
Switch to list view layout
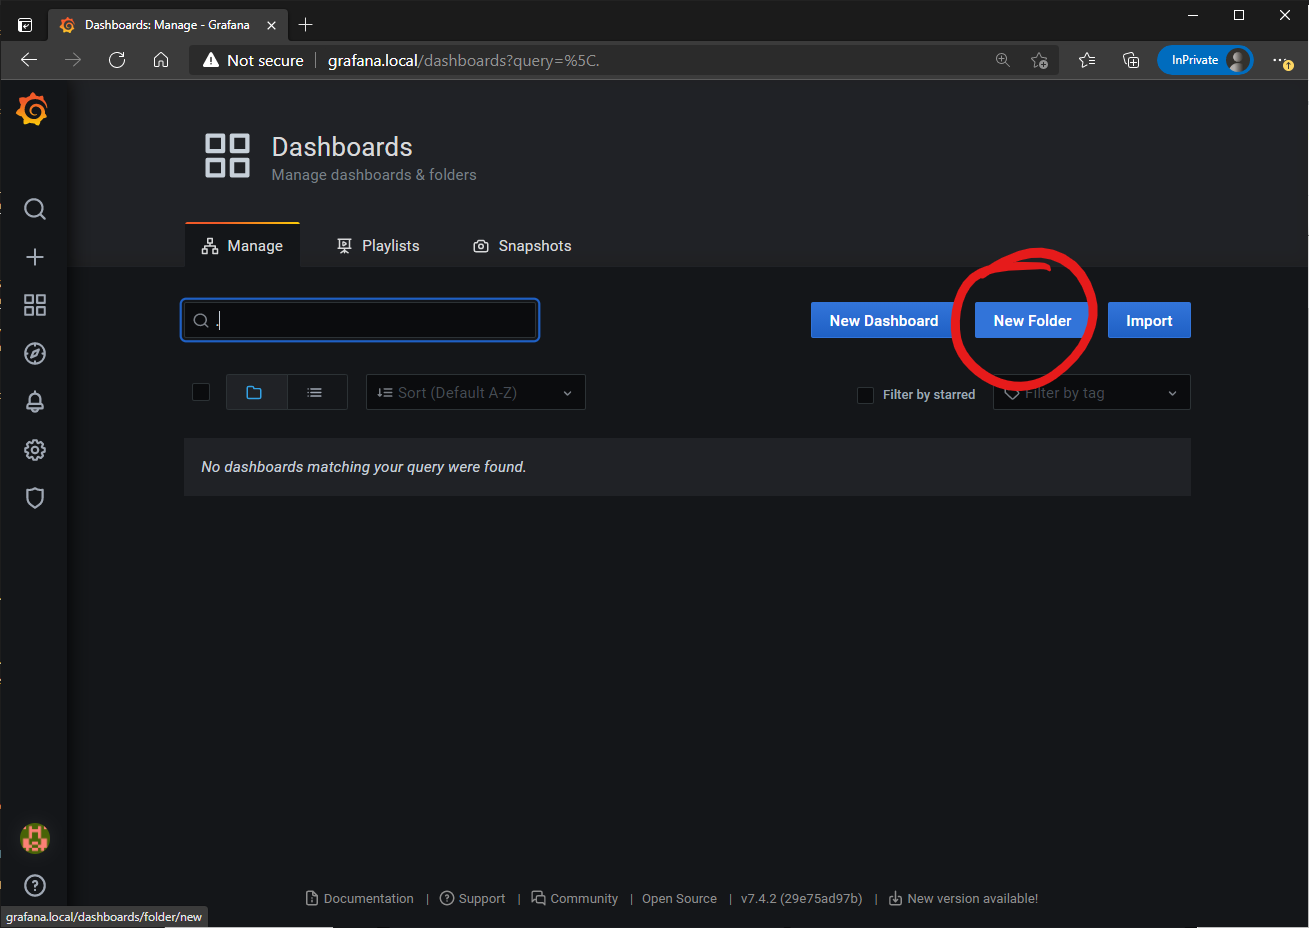coord(317,392)
